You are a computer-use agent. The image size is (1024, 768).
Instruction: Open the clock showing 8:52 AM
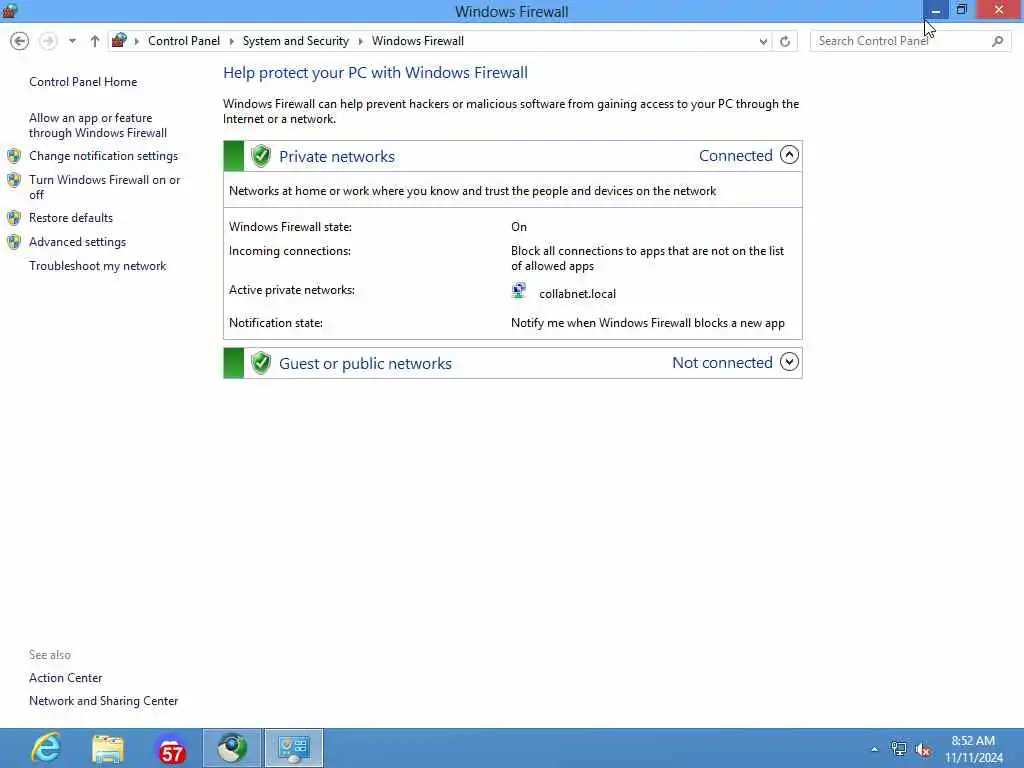click(973, 749)
